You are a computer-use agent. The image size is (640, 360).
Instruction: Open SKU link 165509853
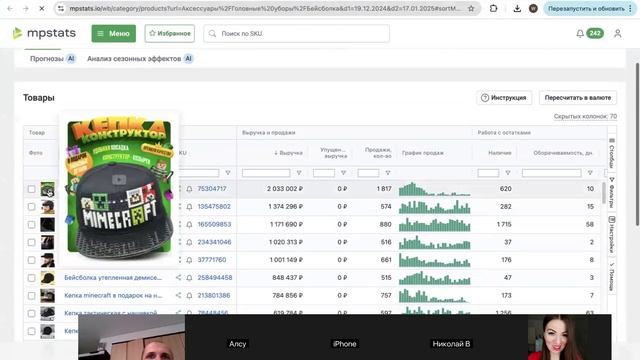point(214,224)
